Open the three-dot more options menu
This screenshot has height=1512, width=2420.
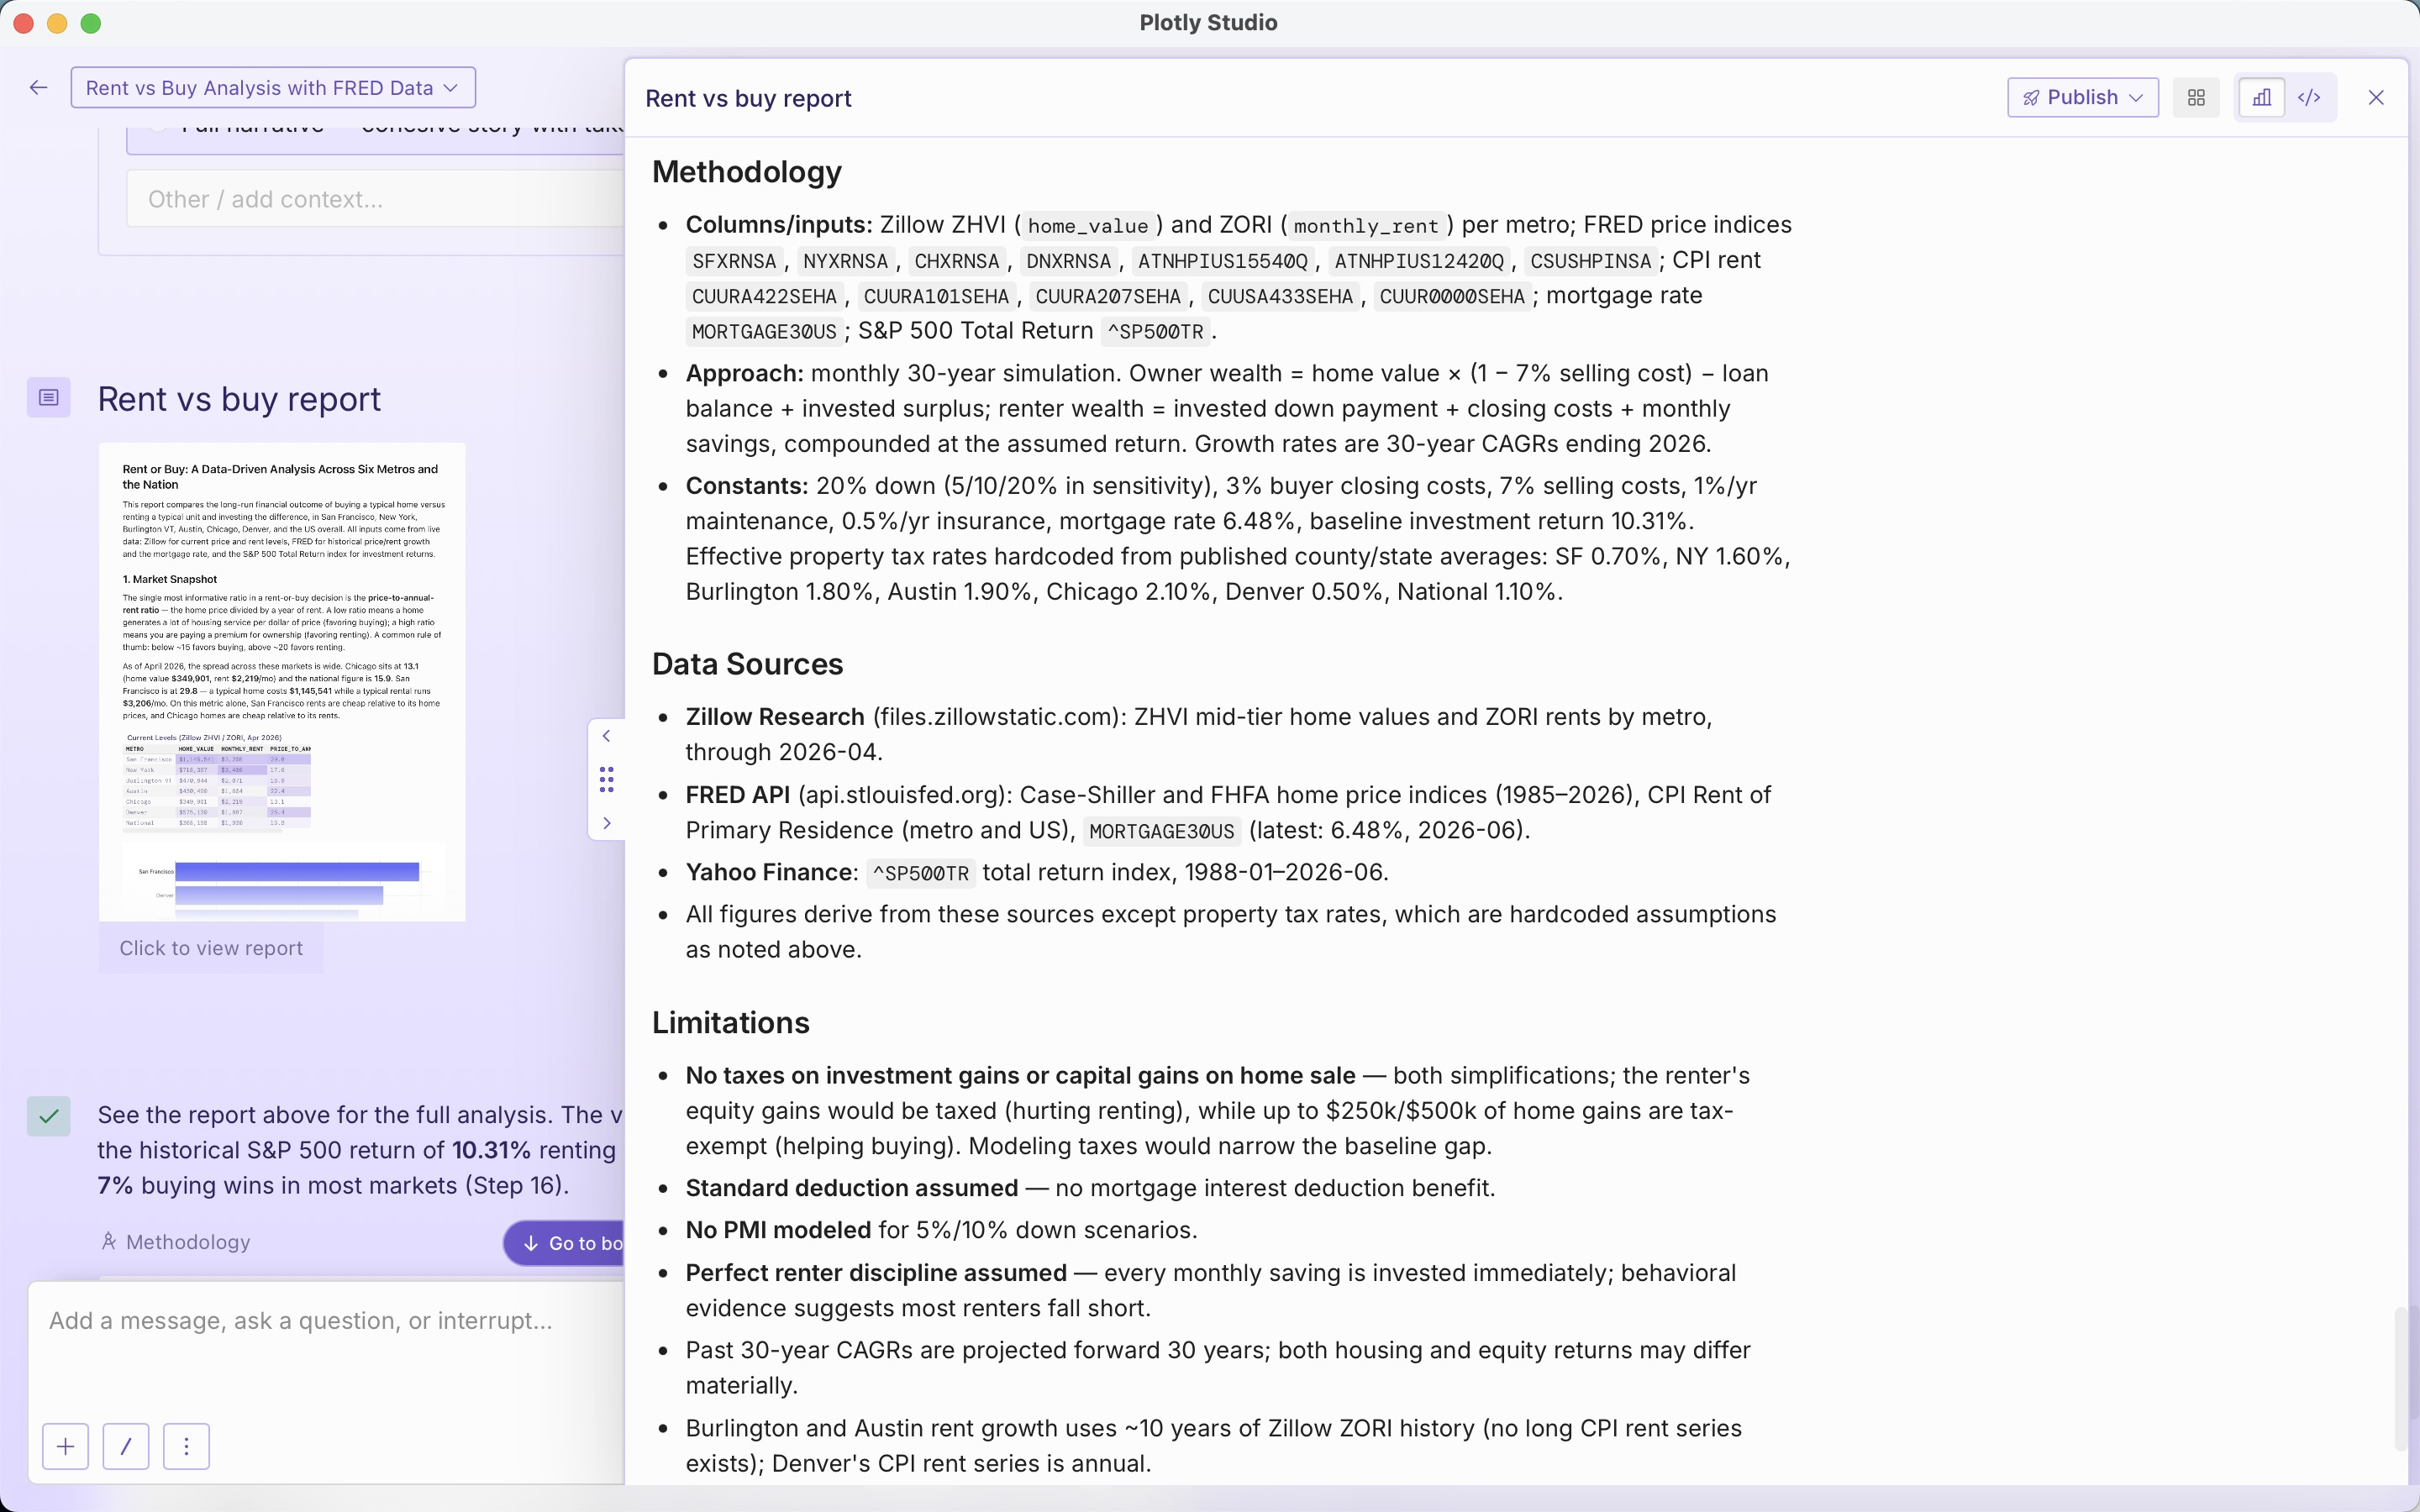coord(187,1446)
